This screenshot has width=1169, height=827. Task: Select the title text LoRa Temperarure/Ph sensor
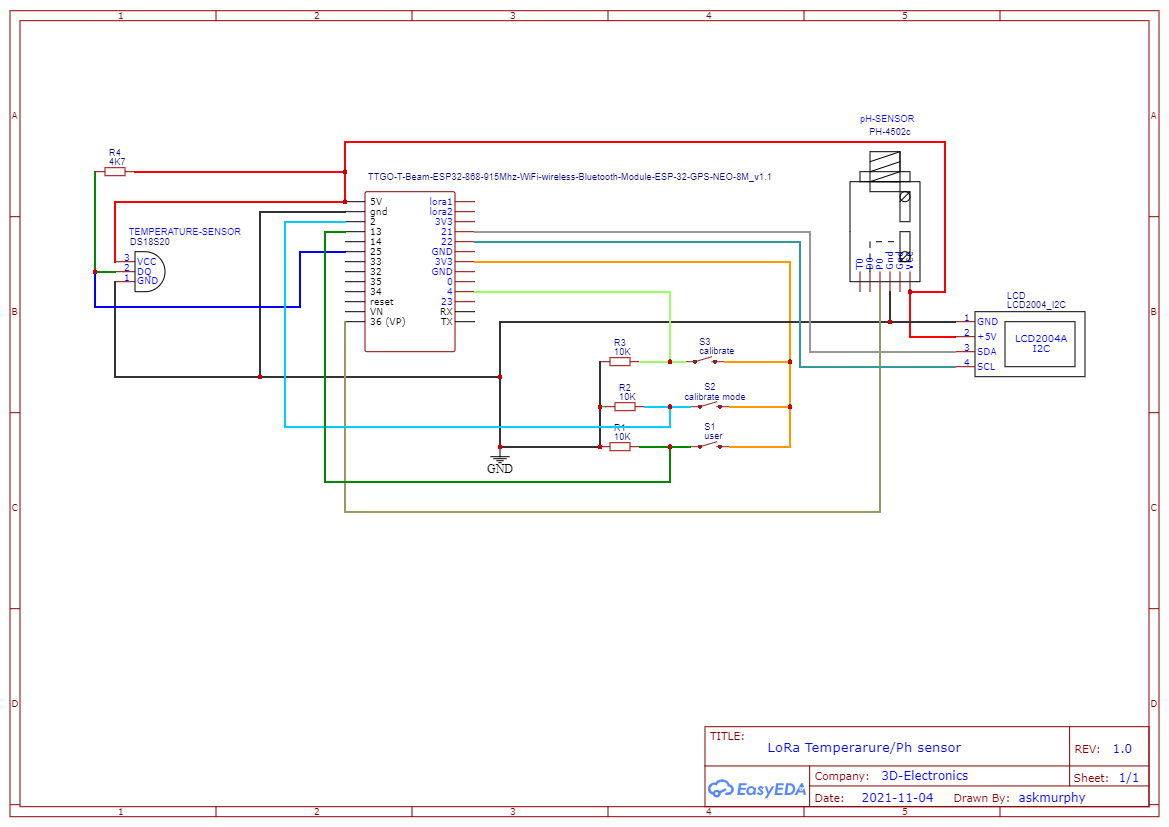click(x=862, y=747)
